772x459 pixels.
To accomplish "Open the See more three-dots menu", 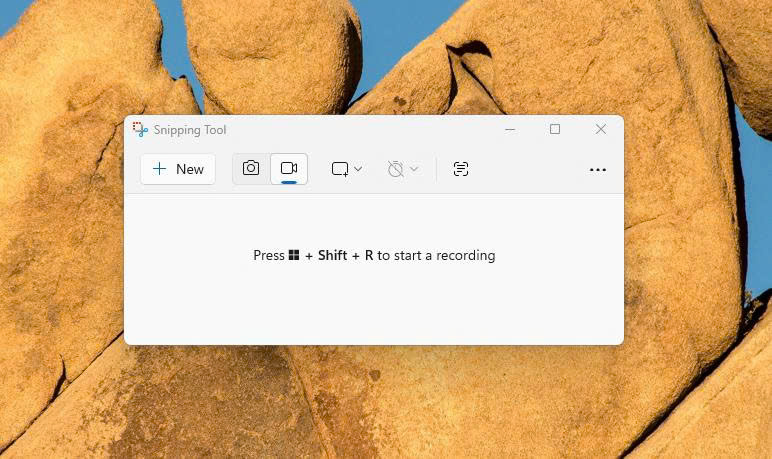I will (x=598, y=170).
